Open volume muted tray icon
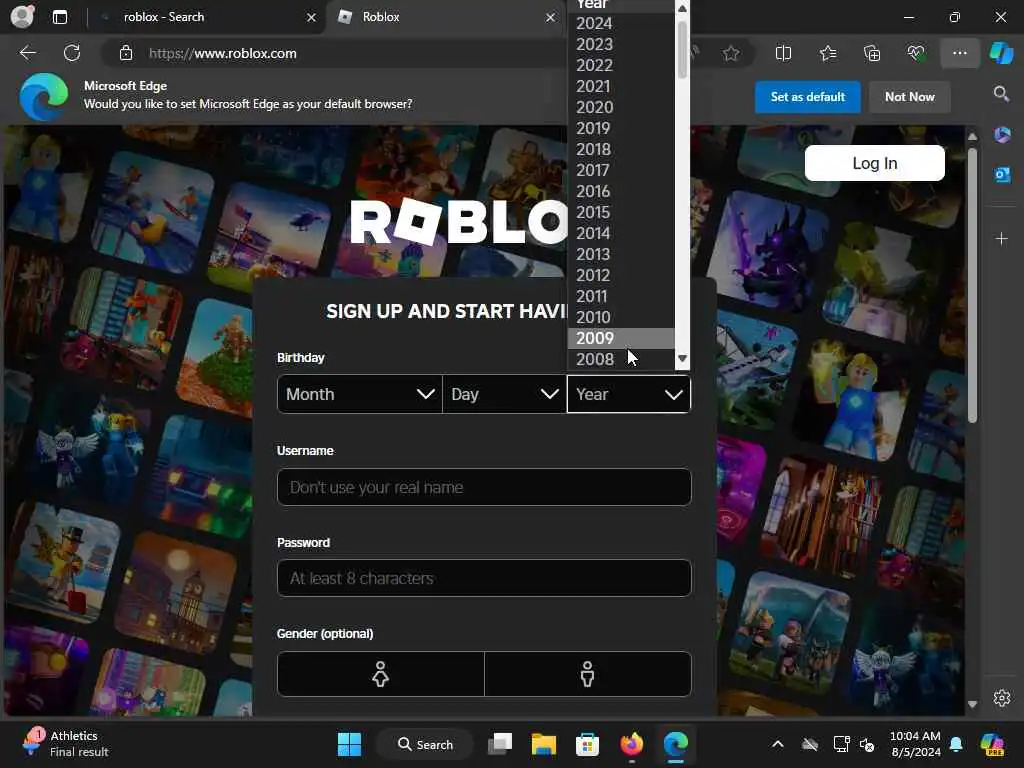 pyautogui.click(x=867, y=744)
